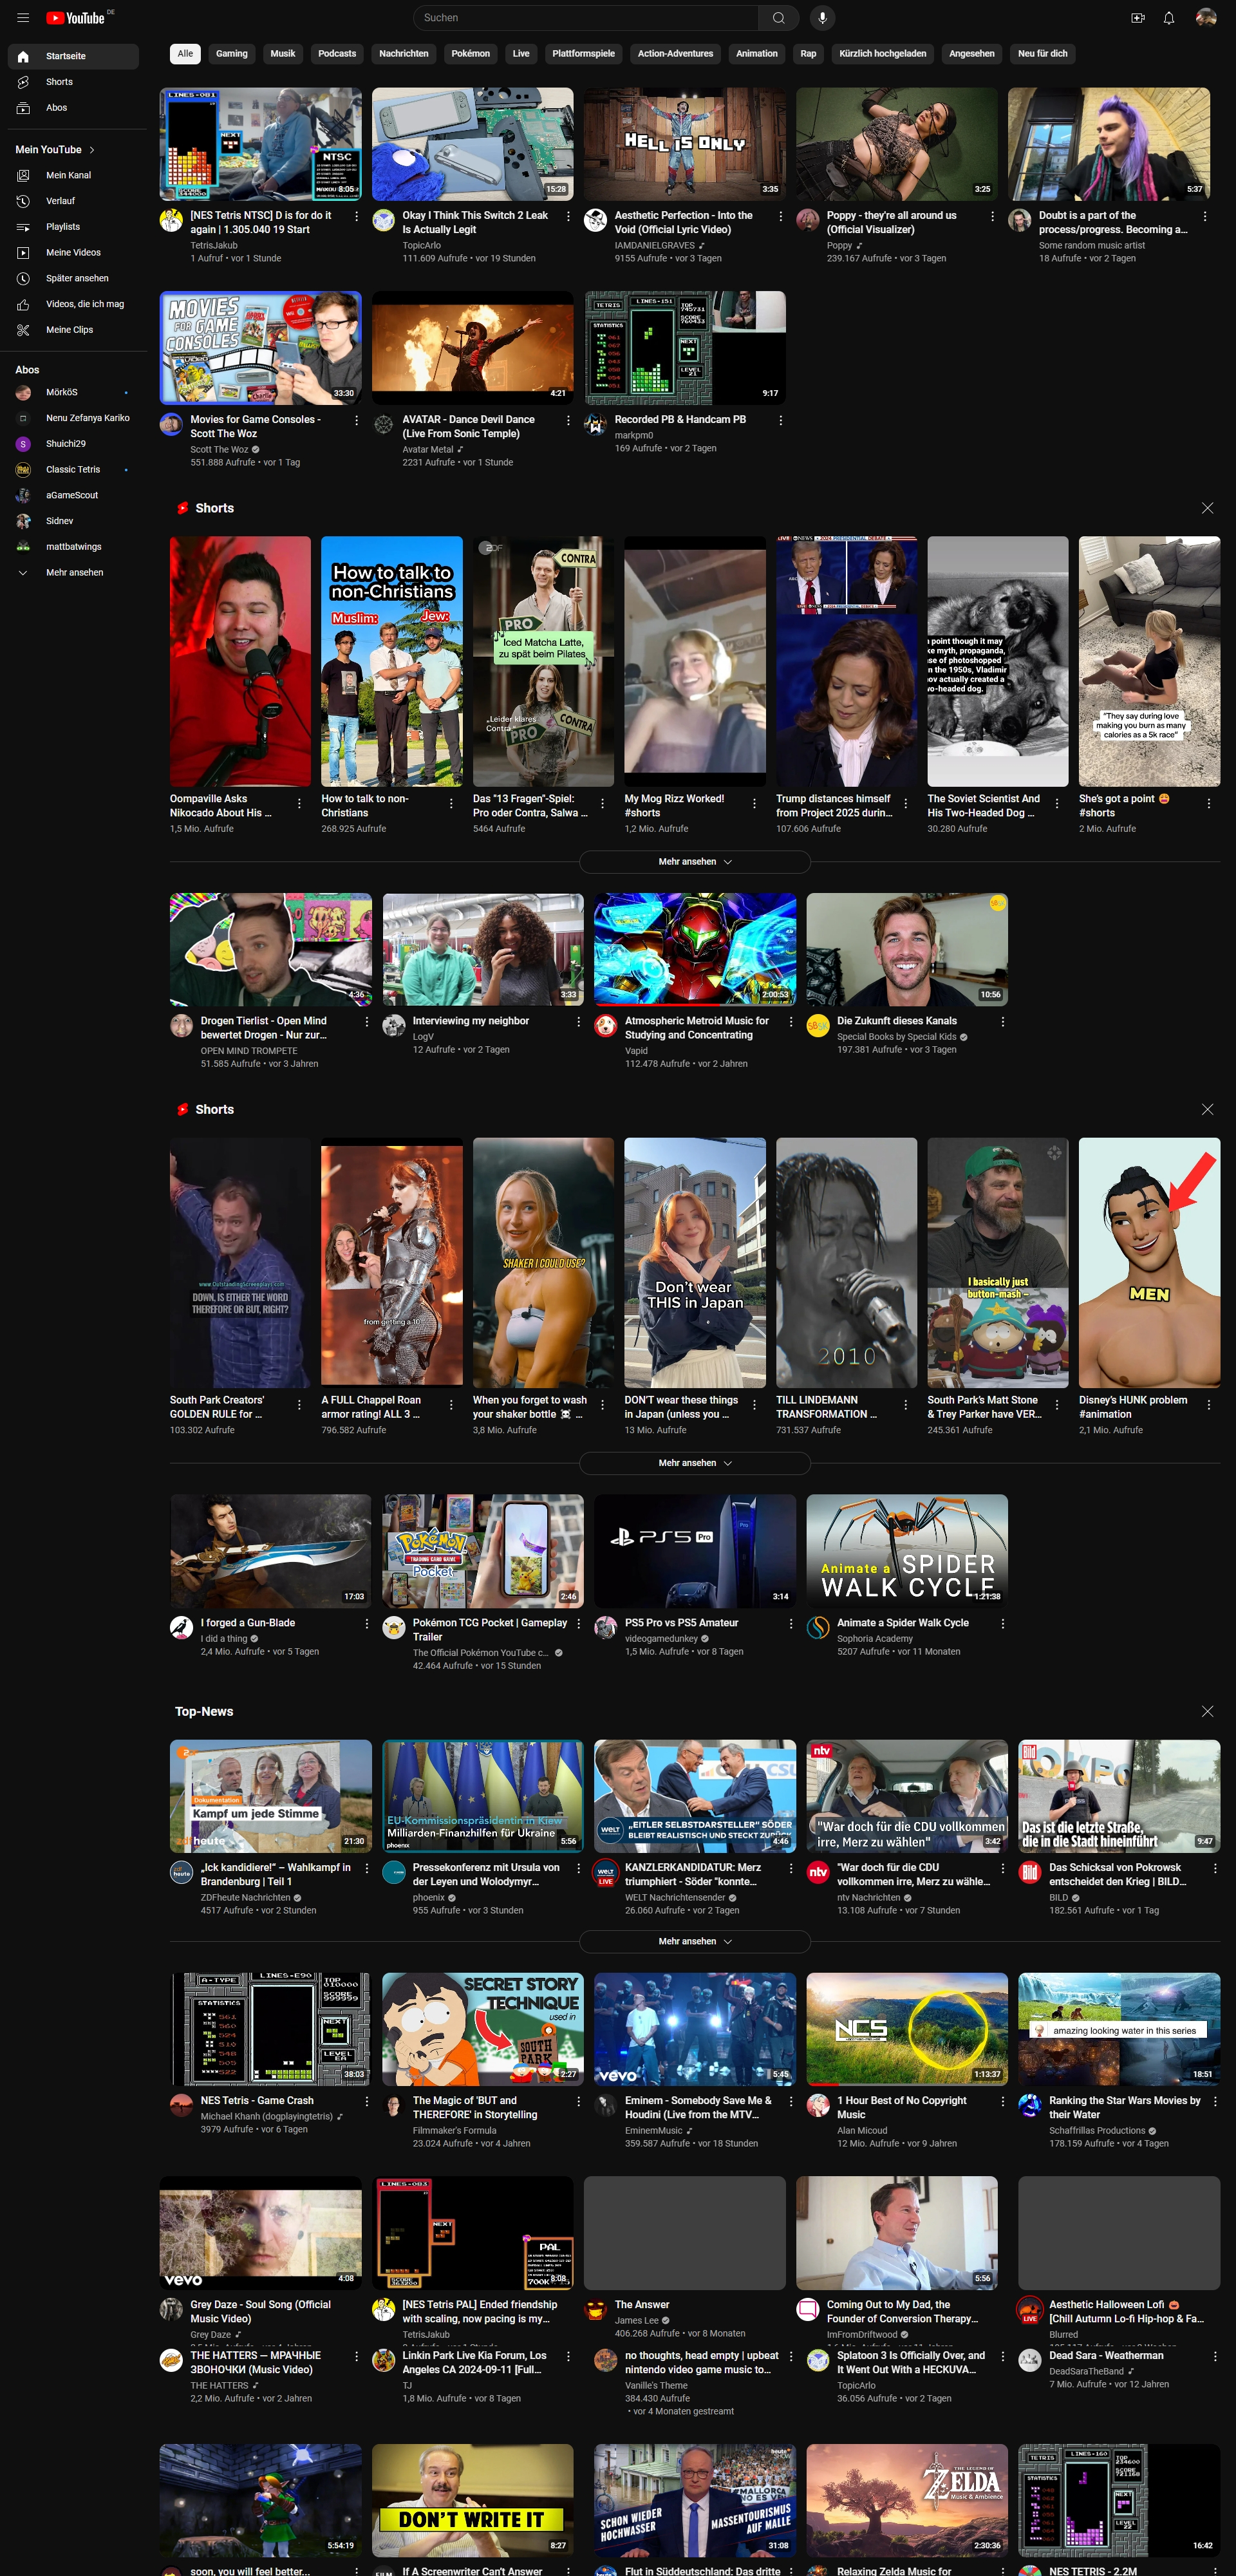The height and width of the screenshot is (2576, 1236).
Task: Open 'Pokémon TCG Pocket | Gameplay Trailer' title
Action: point(490,1630)
